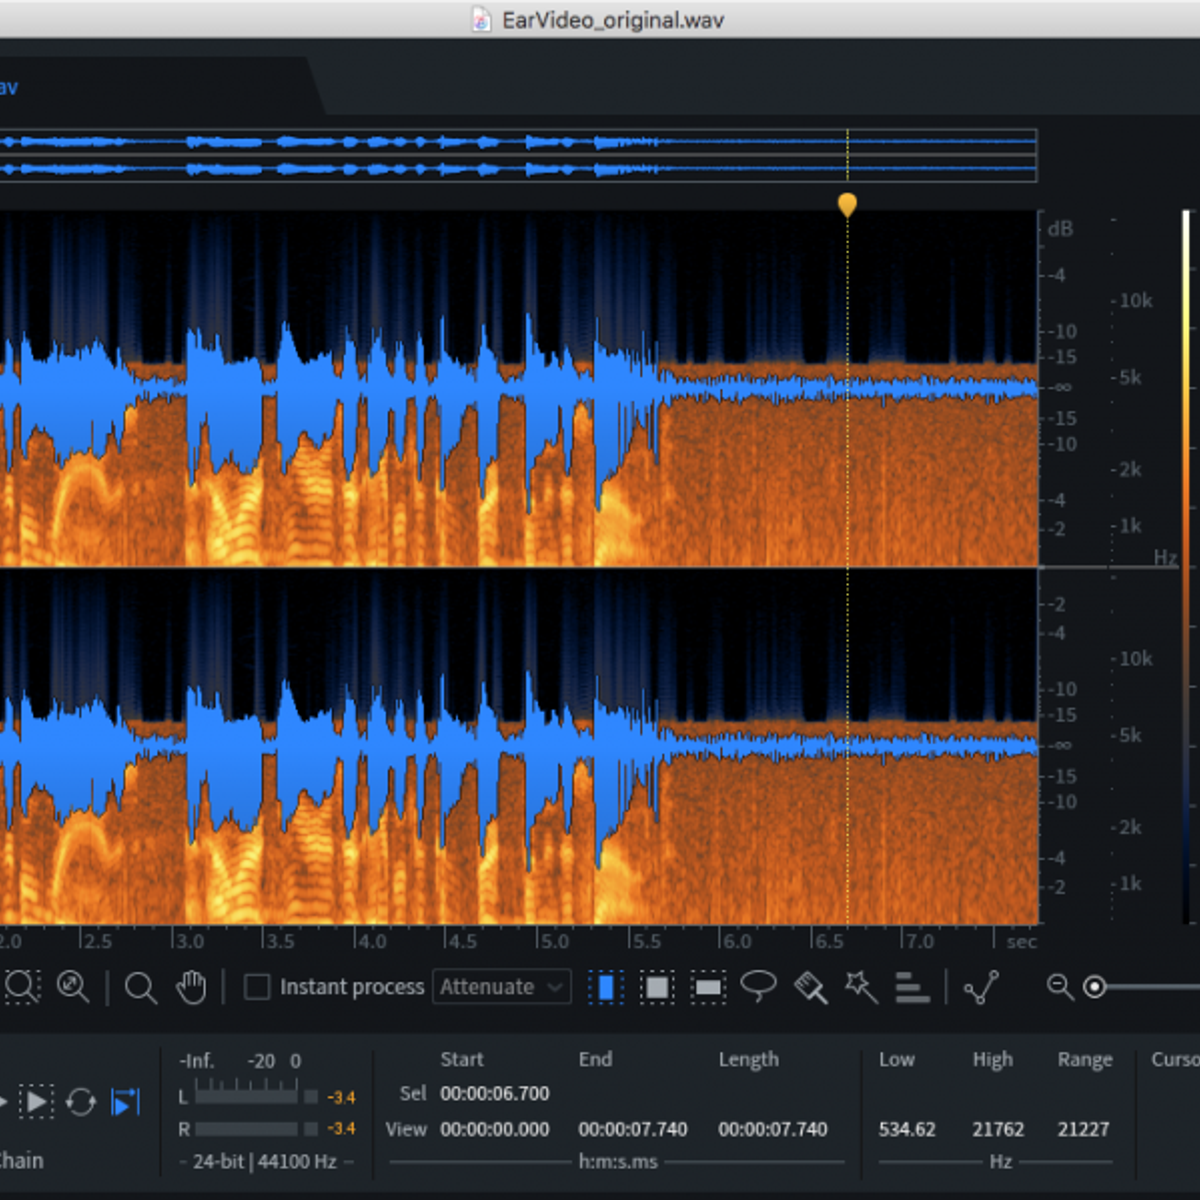Open the Attenuate mode dropdown
The height and width of the screenshot is (1200, 1200).
[x=502, y=987]
